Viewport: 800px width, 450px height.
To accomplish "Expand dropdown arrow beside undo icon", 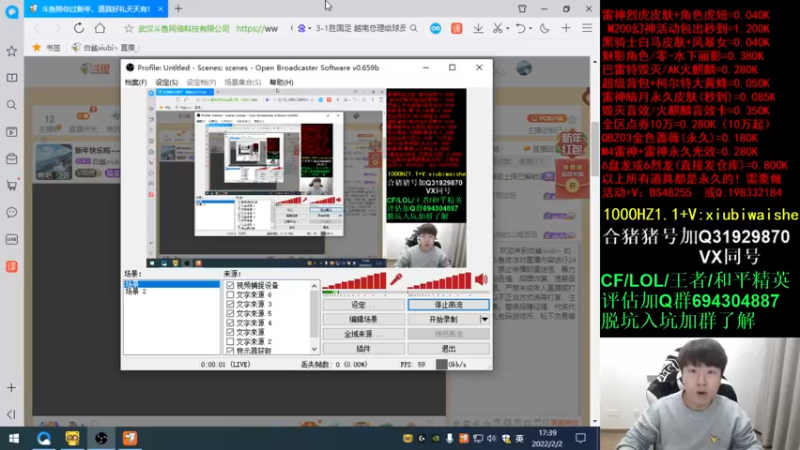I will point(530,29).
